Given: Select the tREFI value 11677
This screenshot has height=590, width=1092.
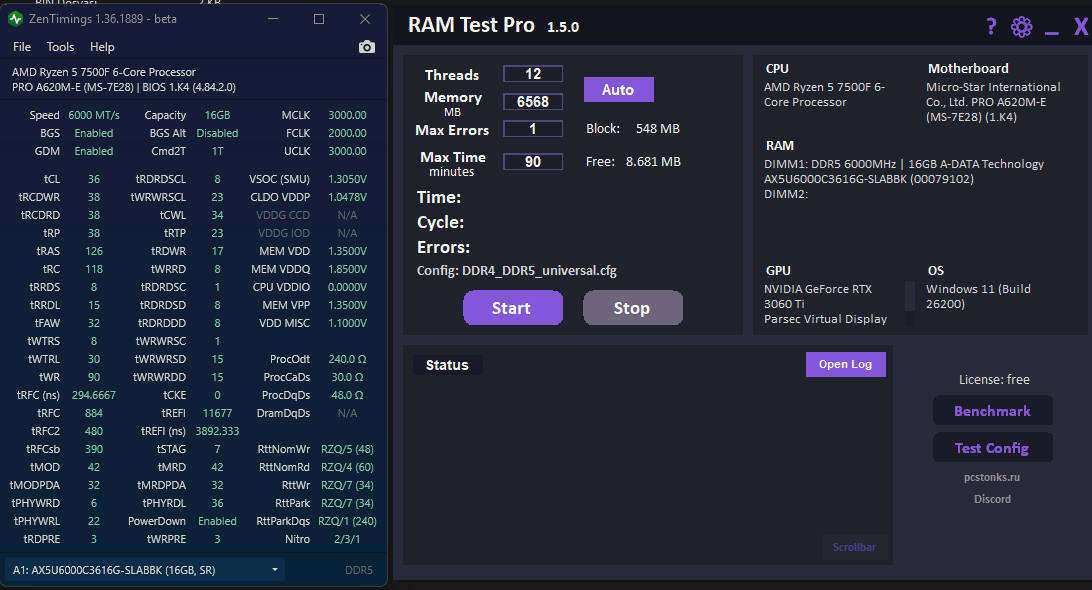Looking at the screenshot, I should click(217, 413).
